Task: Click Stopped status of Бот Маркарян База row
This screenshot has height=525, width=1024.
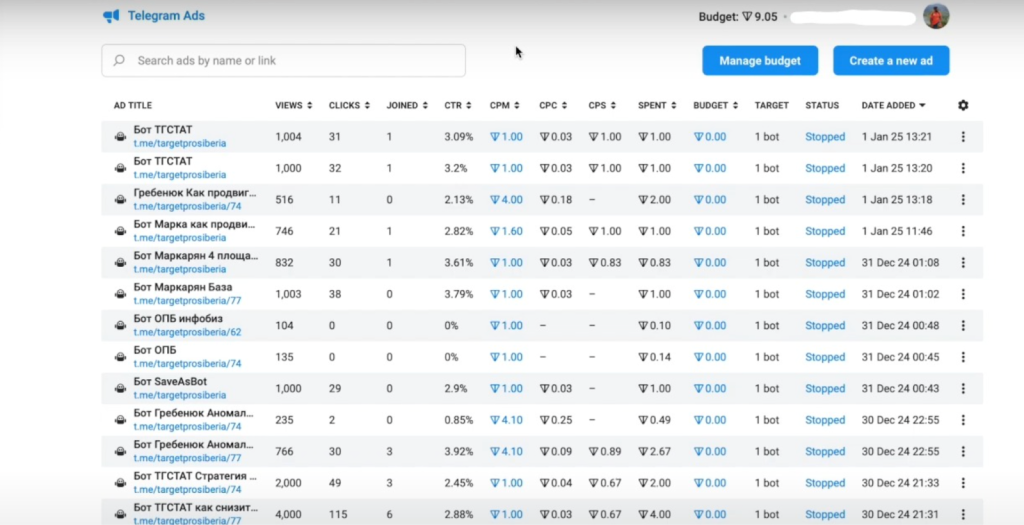Action: pos(825,294)
